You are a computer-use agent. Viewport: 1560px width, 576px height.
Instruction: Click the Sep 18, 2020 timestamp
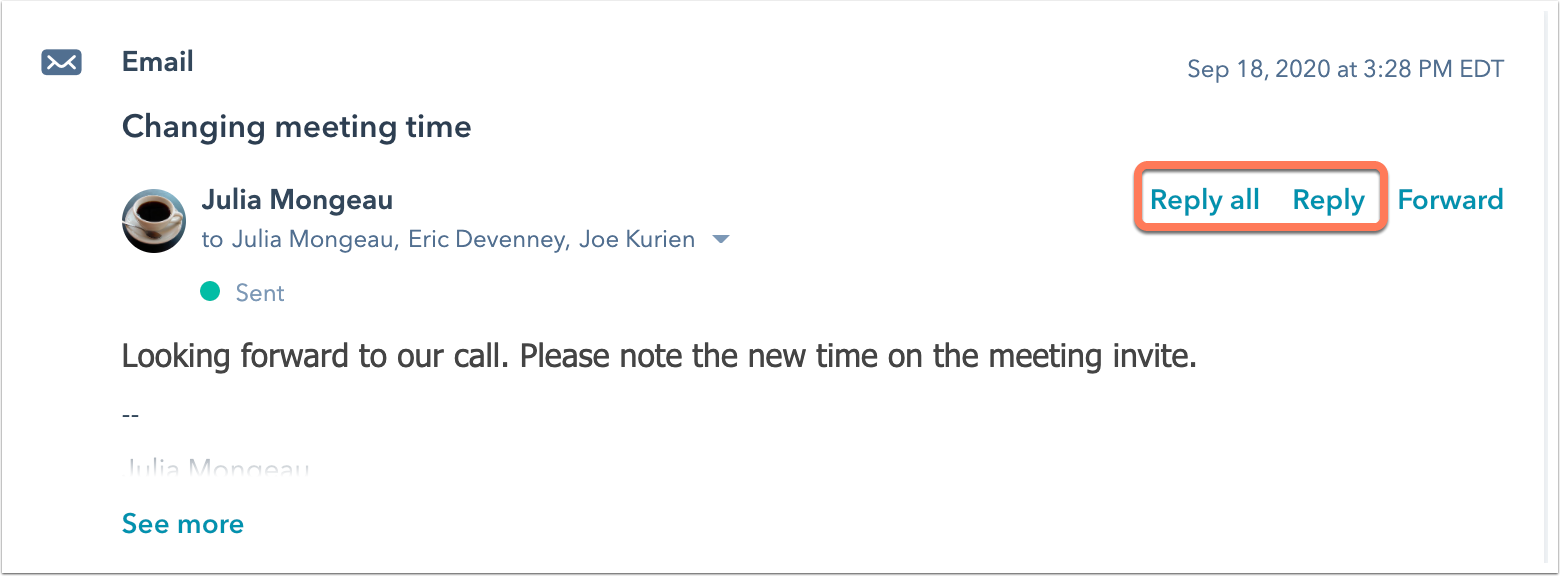[x=1345, y=69]
